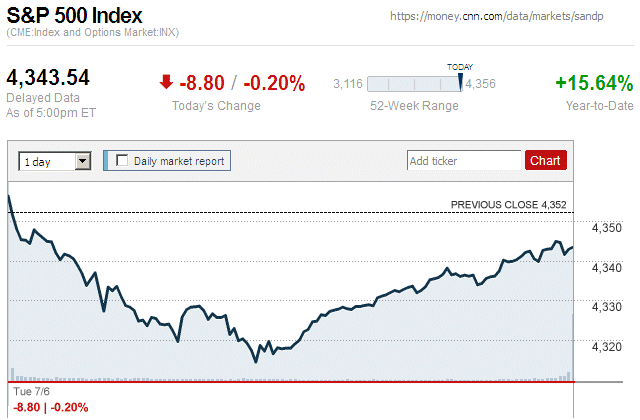Screen dimensions: 640x420
Task: Click the 3,116 52-week low value
Action: (346, 84)
